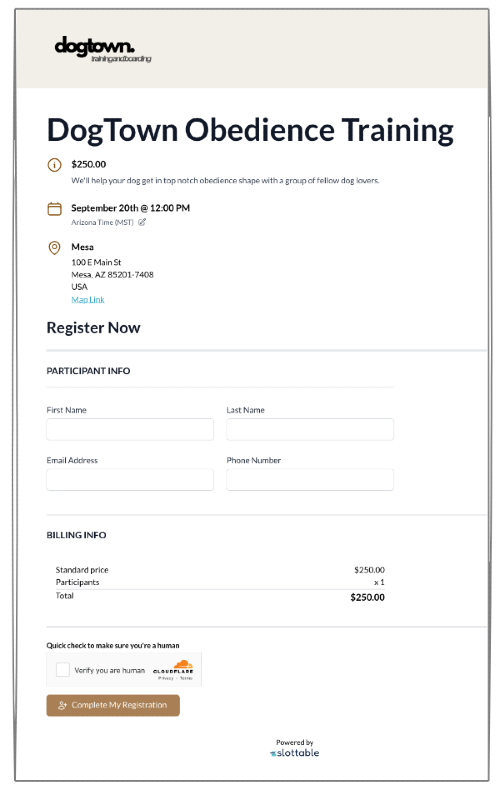
Task: Focus the Last Name field
Action: point(310,429)
